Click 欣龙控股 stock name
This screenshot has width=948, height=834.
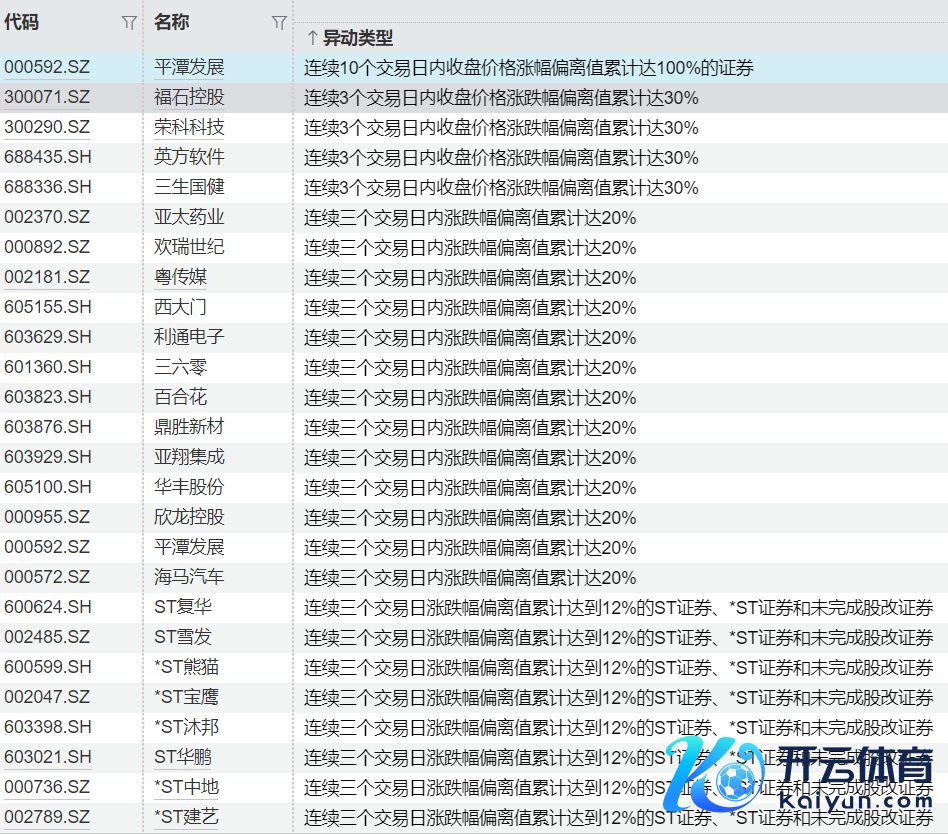tap(189, 518)
